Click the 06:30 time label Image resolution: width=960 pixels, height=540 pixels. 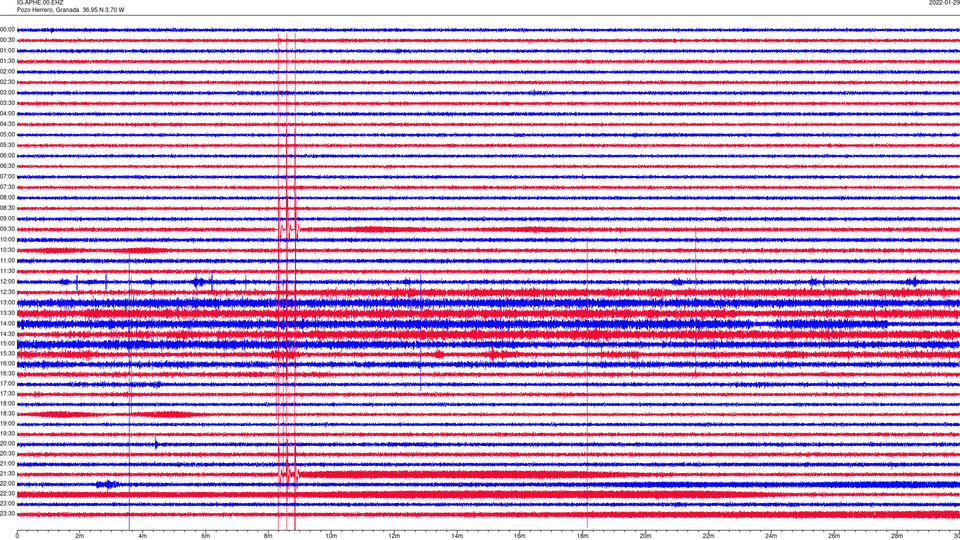tap(8, 166)
